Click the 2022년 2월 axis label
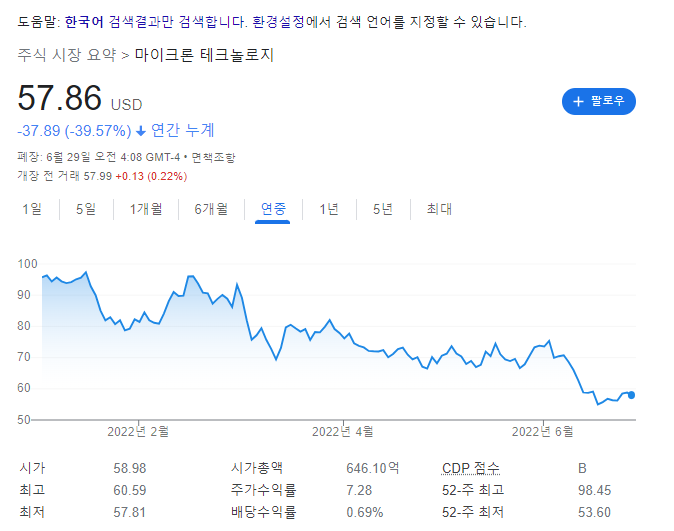674x531 pixels. pyautogui.click(x=138, y=431)
